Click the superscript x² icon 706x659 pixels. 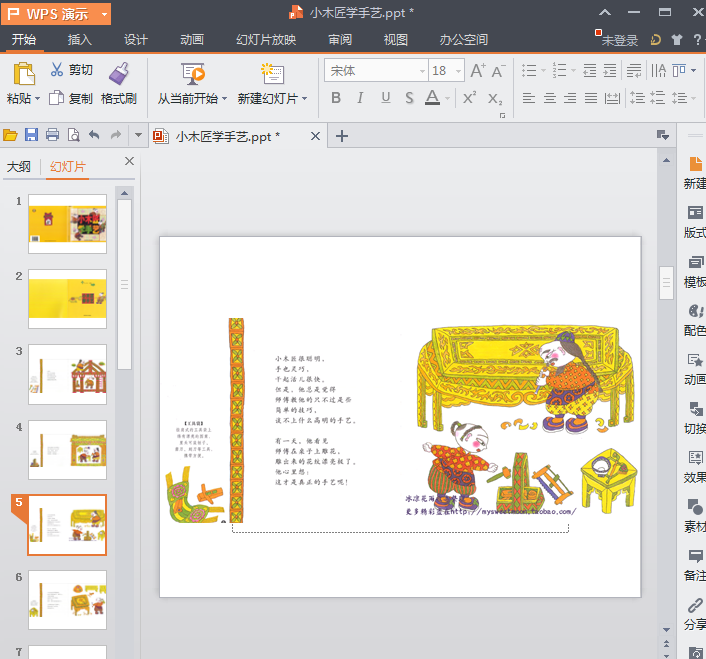click(469, 98)
